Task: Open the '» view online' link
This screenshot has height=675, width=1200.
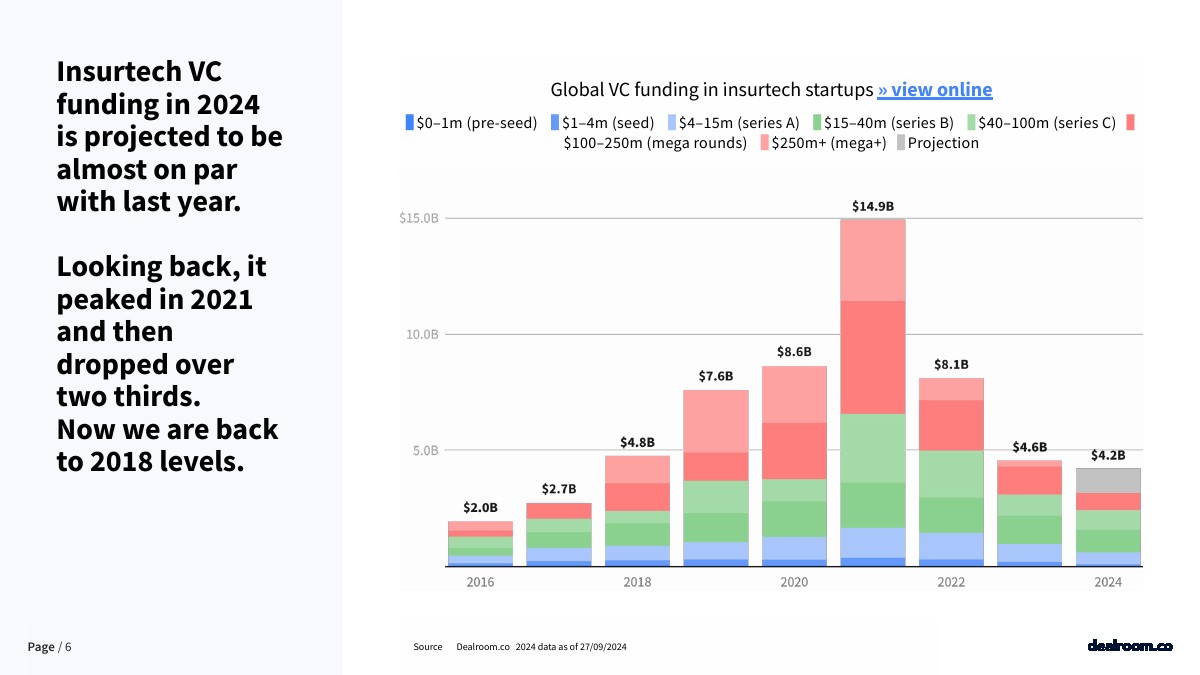Action: (934, 90)
